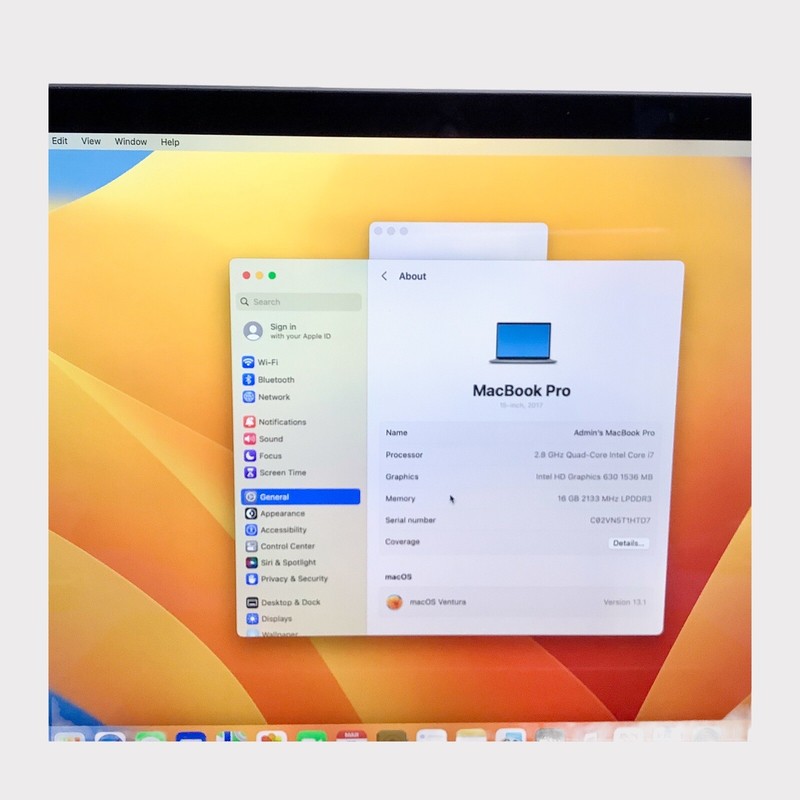Open Desktop & Dock icon

(x=252, y=603)
